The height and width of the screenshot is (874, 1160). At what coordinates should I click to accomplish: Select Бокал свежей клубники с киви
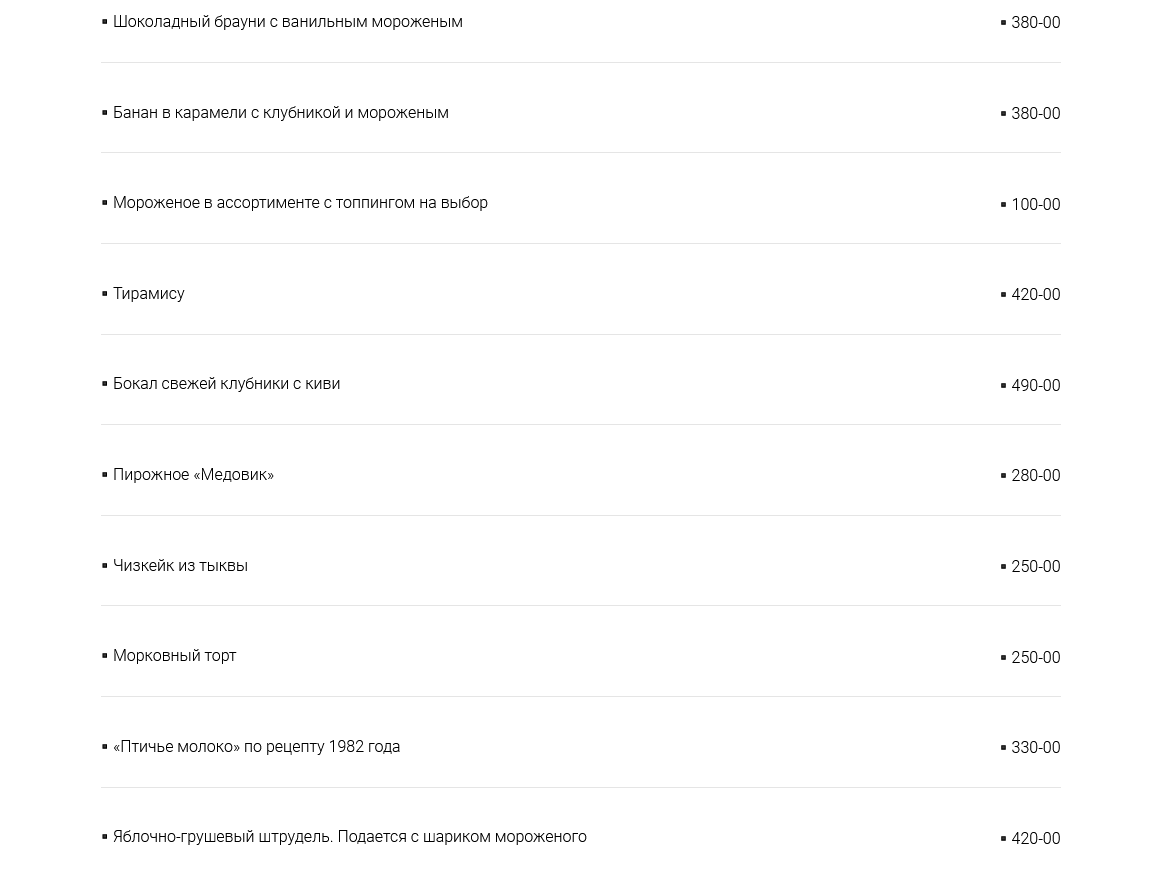click(226, 384)
